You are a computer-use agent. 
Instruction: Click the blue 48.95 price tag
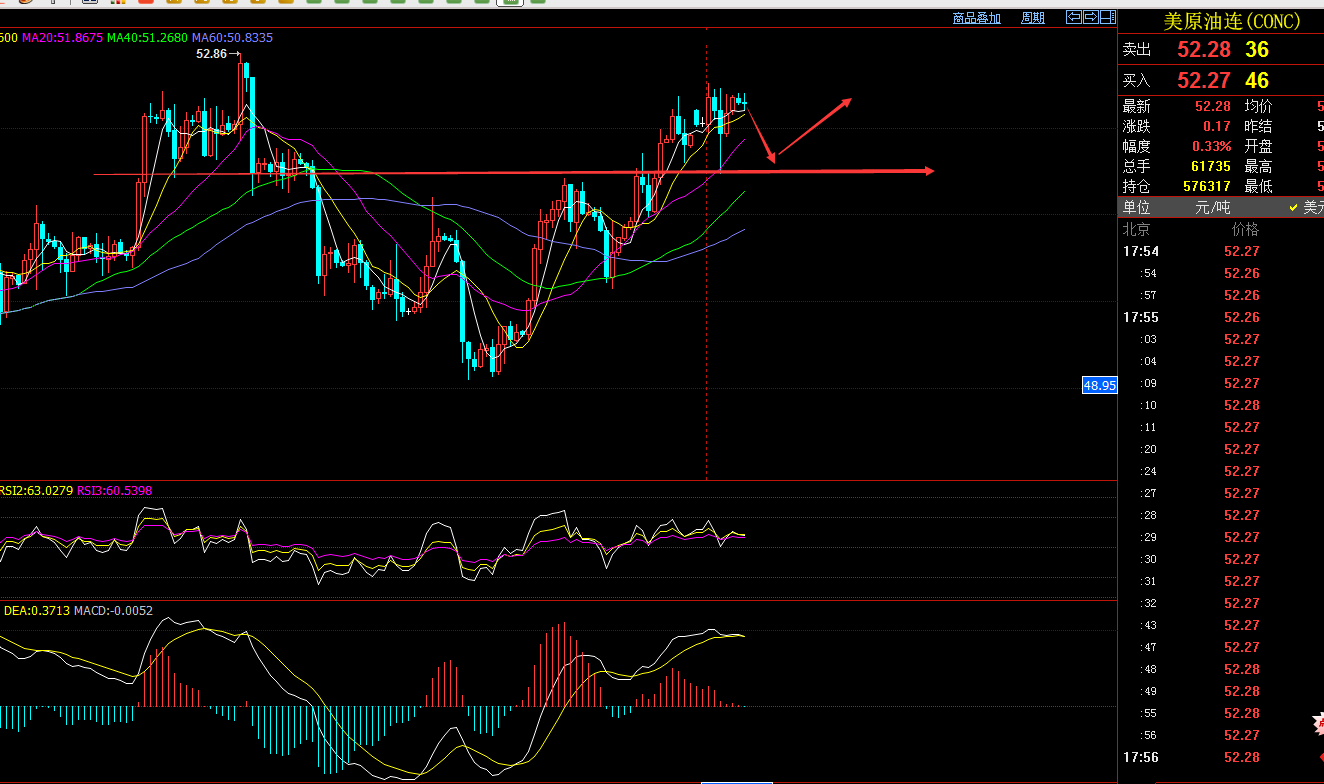tap(1099, 385)
